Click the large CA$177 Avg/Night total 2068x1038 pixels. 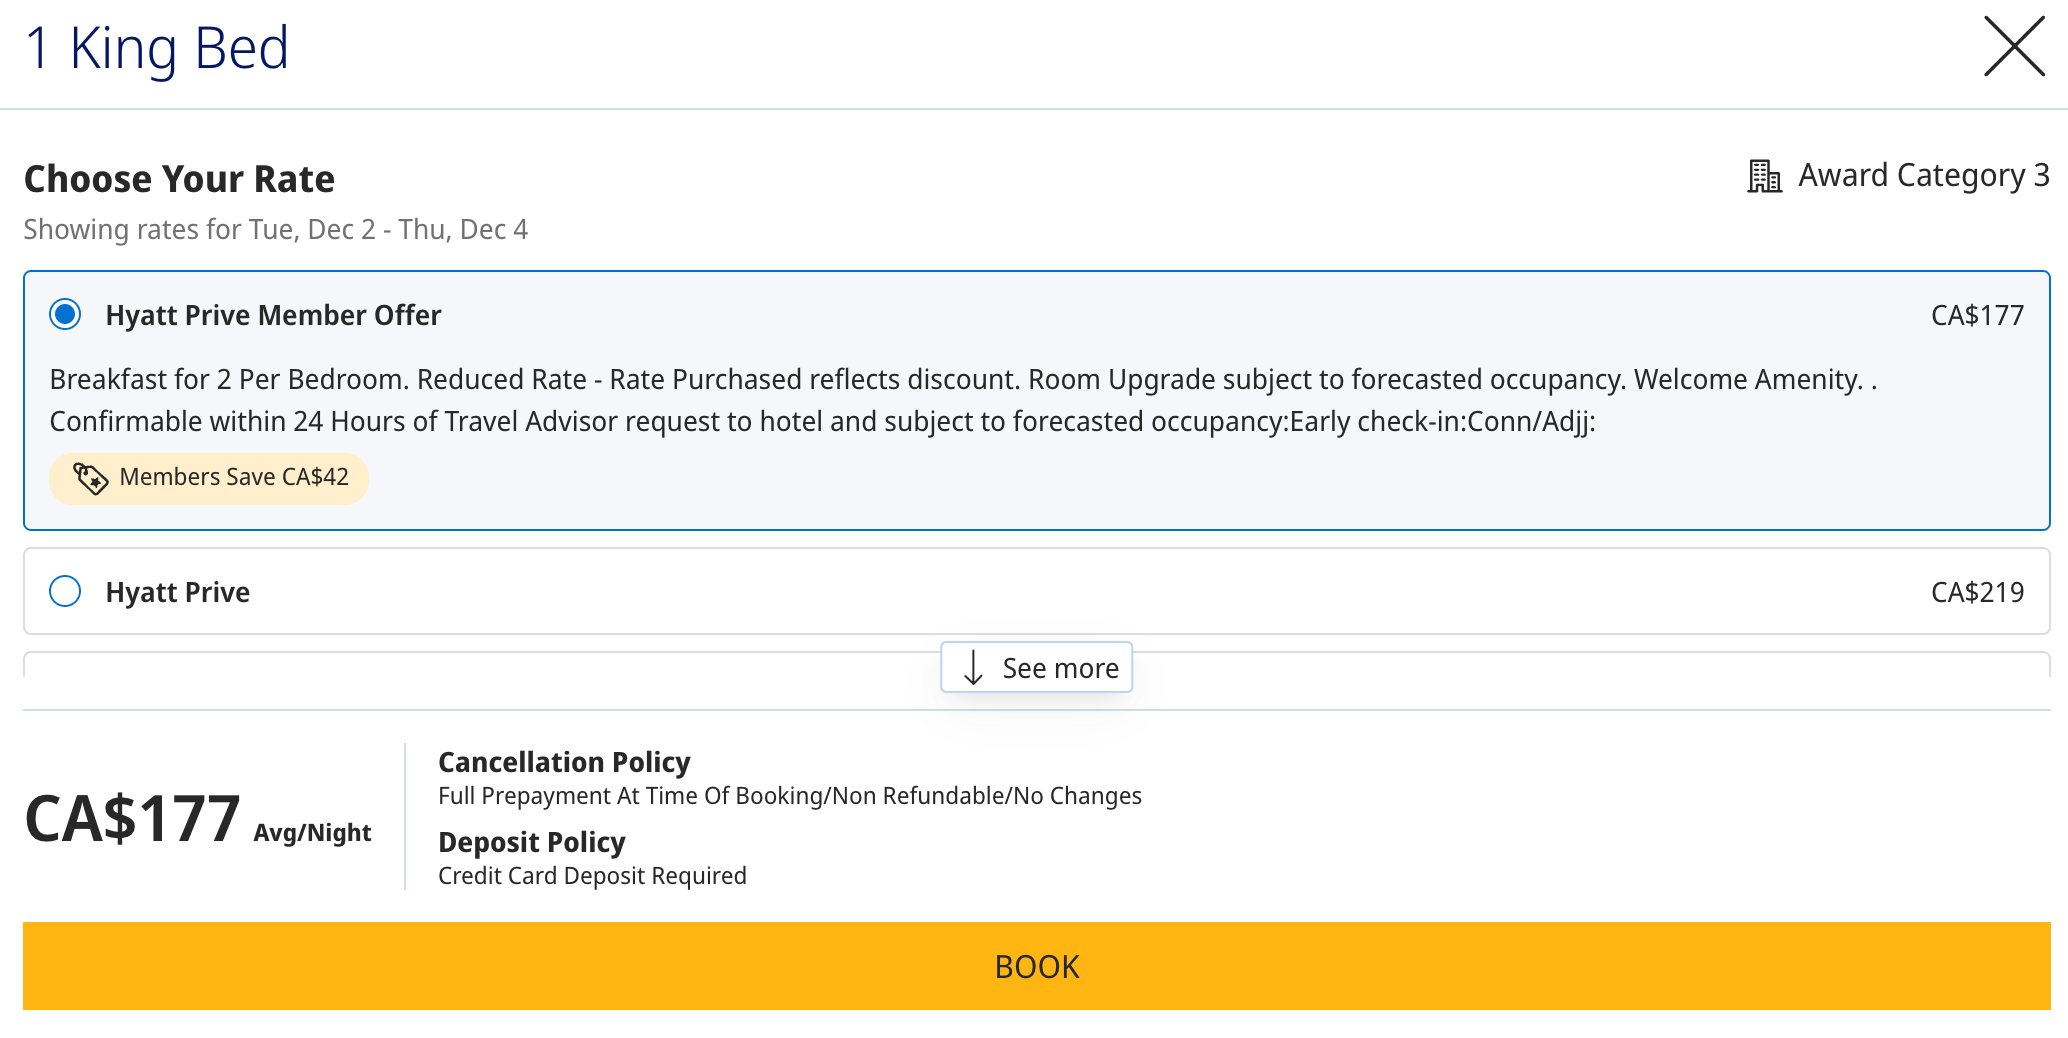133,819
